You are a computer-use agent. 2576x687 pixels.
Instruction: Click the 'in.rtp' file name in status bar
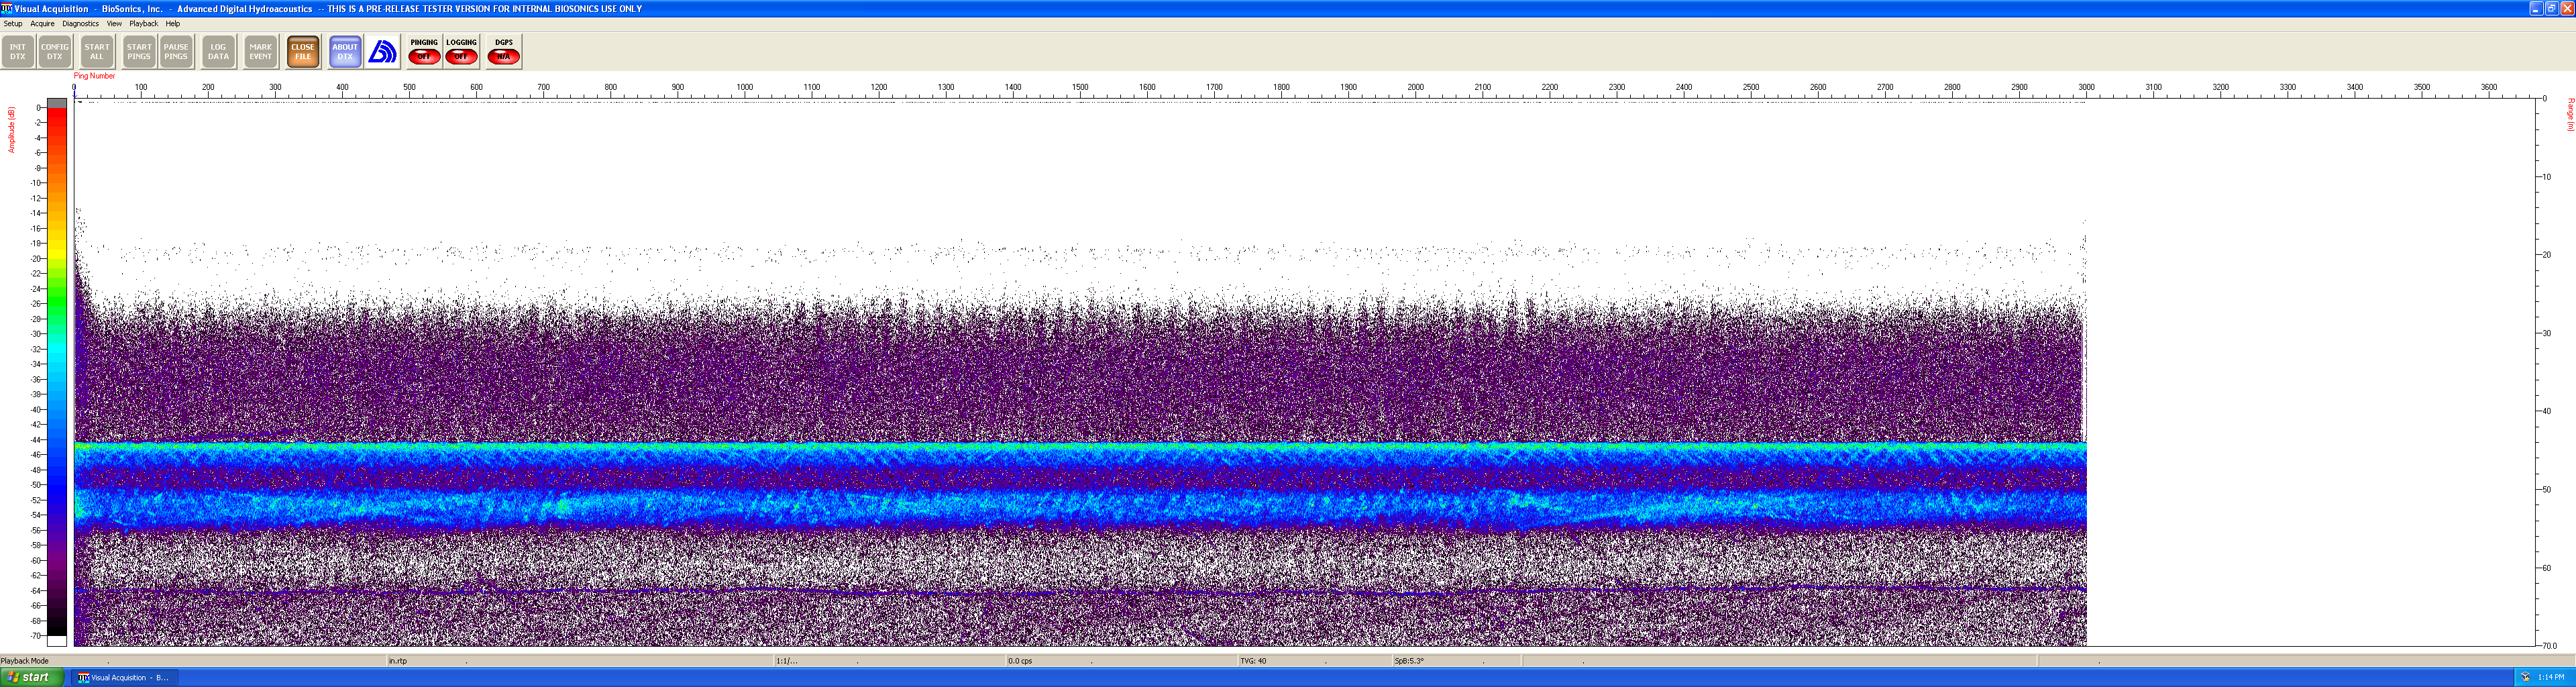point(398,661)
